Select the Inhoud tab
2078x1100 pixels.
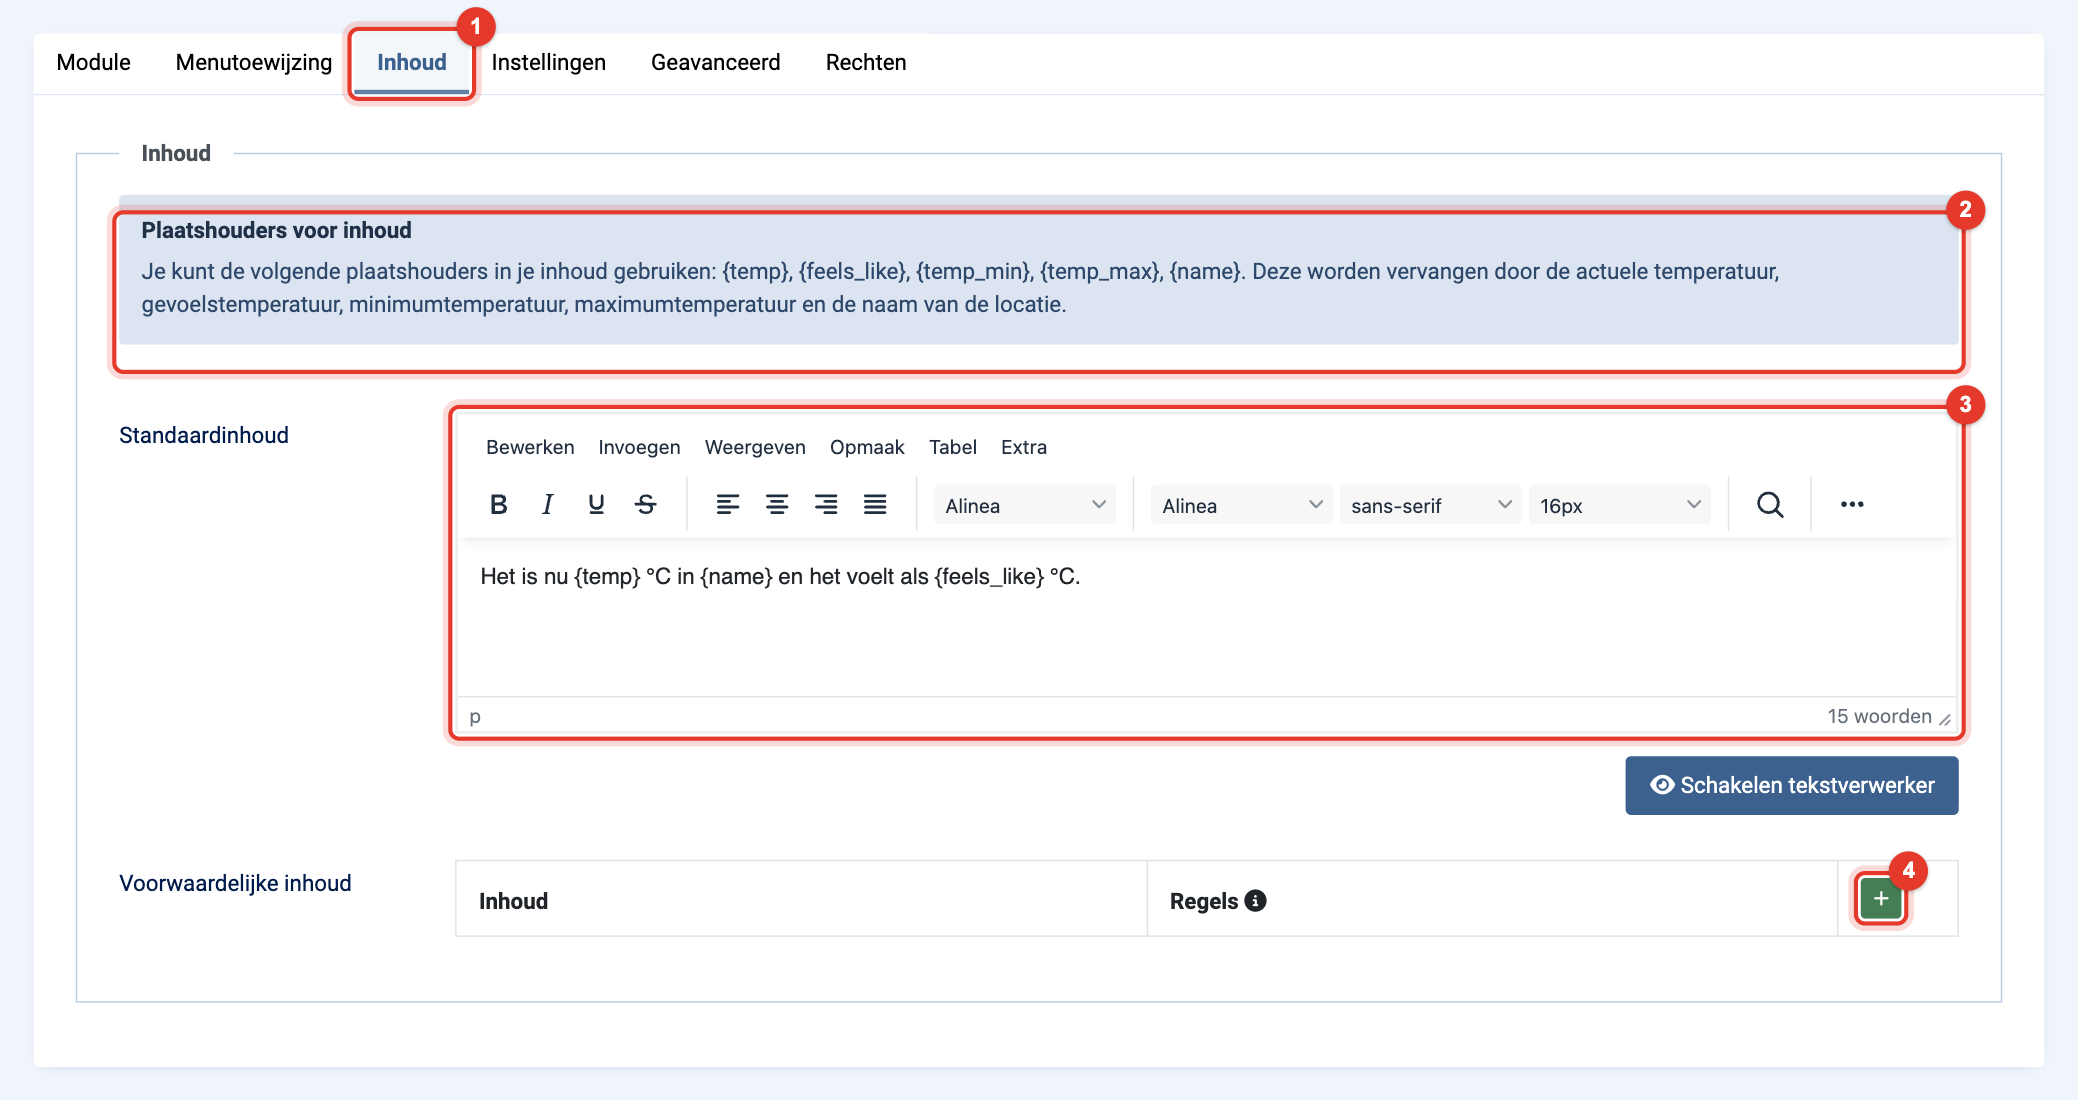click(x=411, y=62)
